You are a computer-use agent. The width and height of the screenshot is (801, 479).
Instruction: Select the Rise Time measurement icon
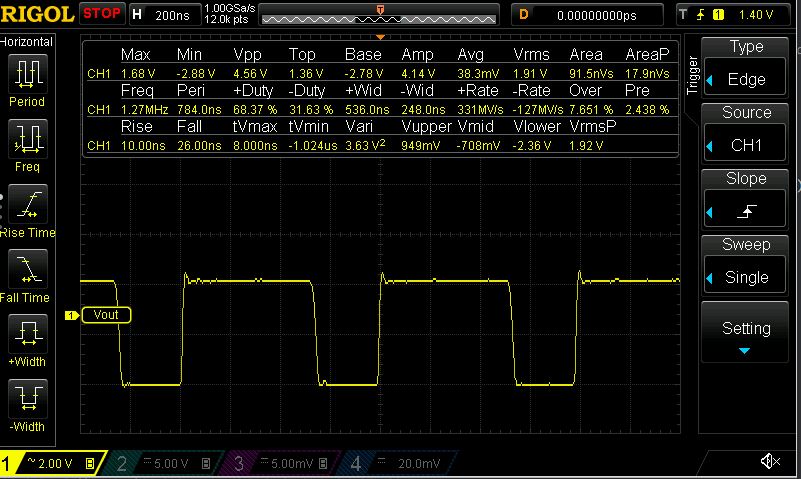pyautogui.click(x=28, y=204)
